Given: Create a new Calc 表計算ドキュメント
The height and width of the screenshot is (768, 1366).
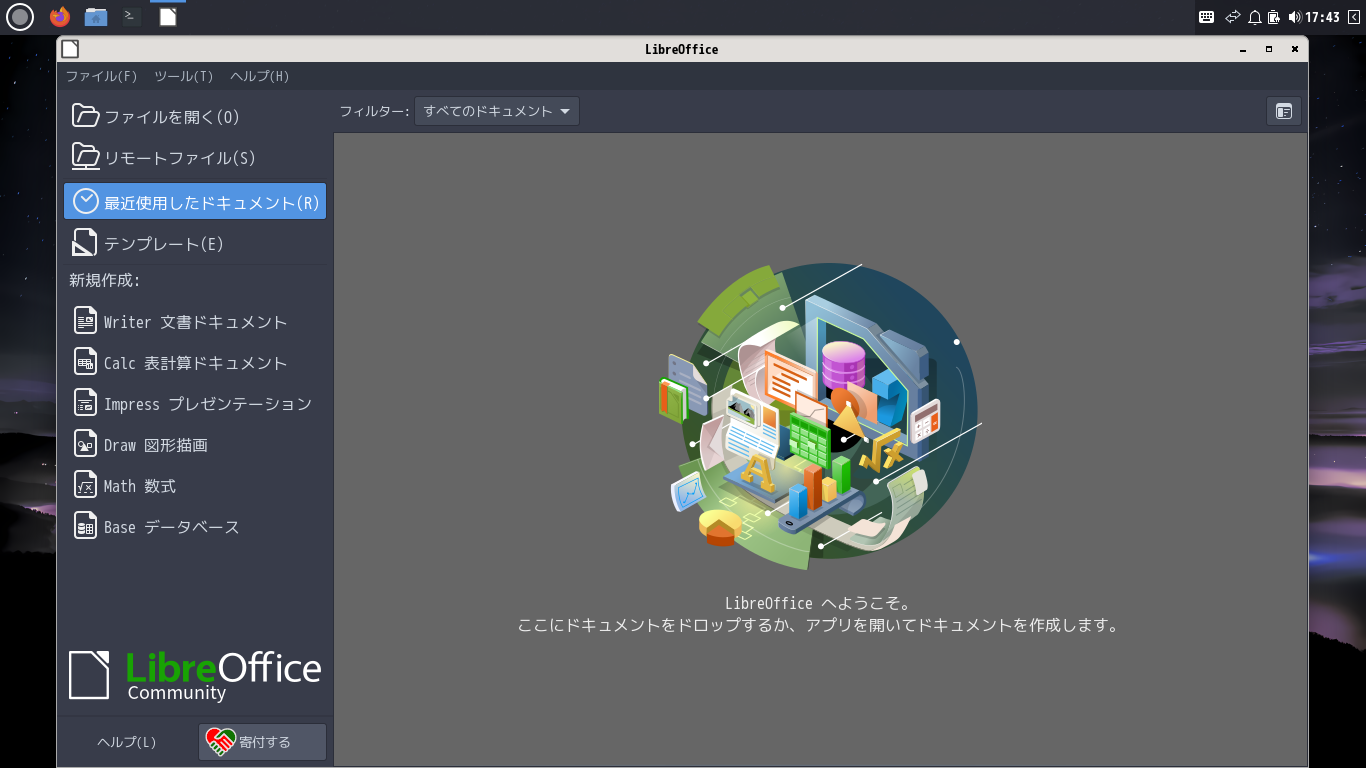Looking at the screenshot, I should (x=195, y=363).
